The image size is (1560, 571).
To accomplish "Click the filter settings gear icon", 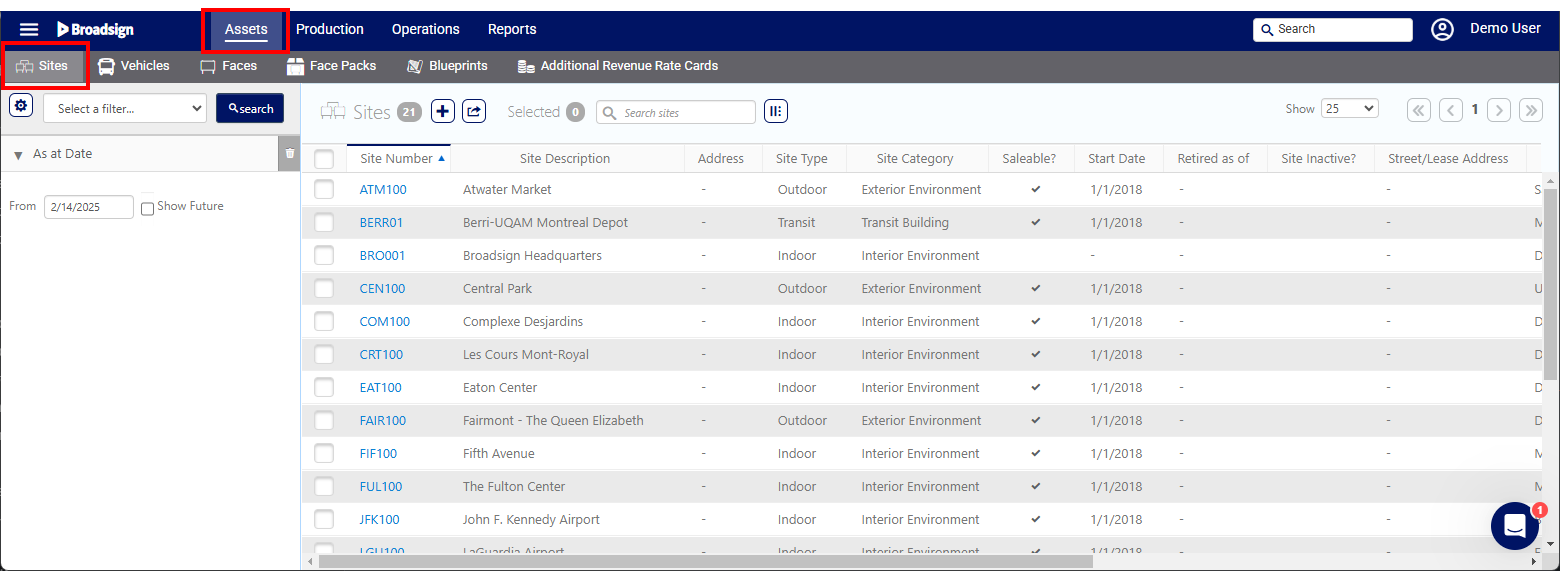I will coord(21,105).
